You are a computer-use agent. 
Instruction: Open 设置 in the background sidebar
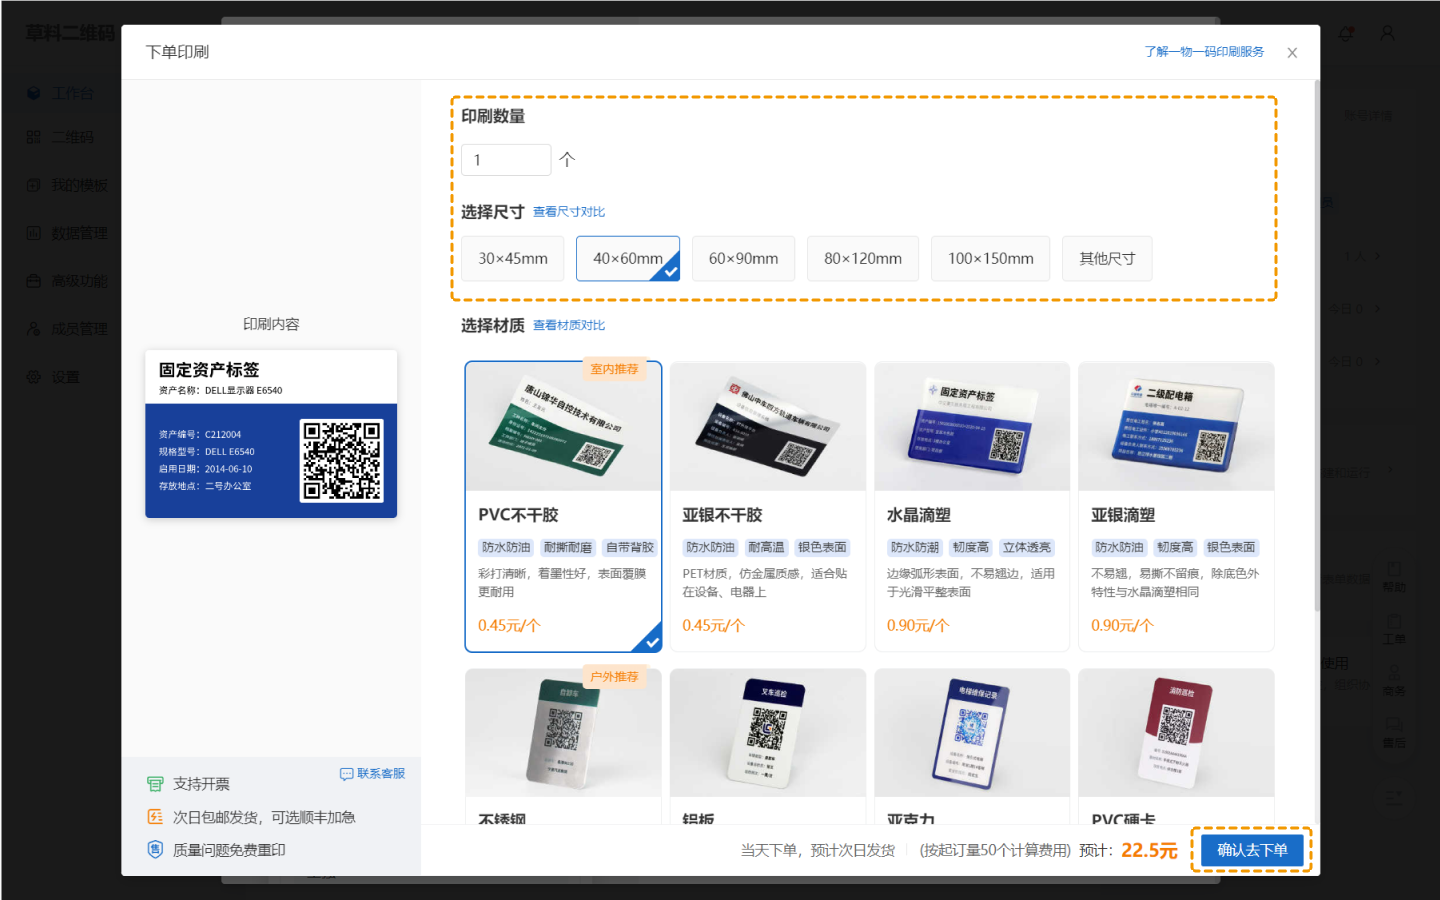click(52, 377)
